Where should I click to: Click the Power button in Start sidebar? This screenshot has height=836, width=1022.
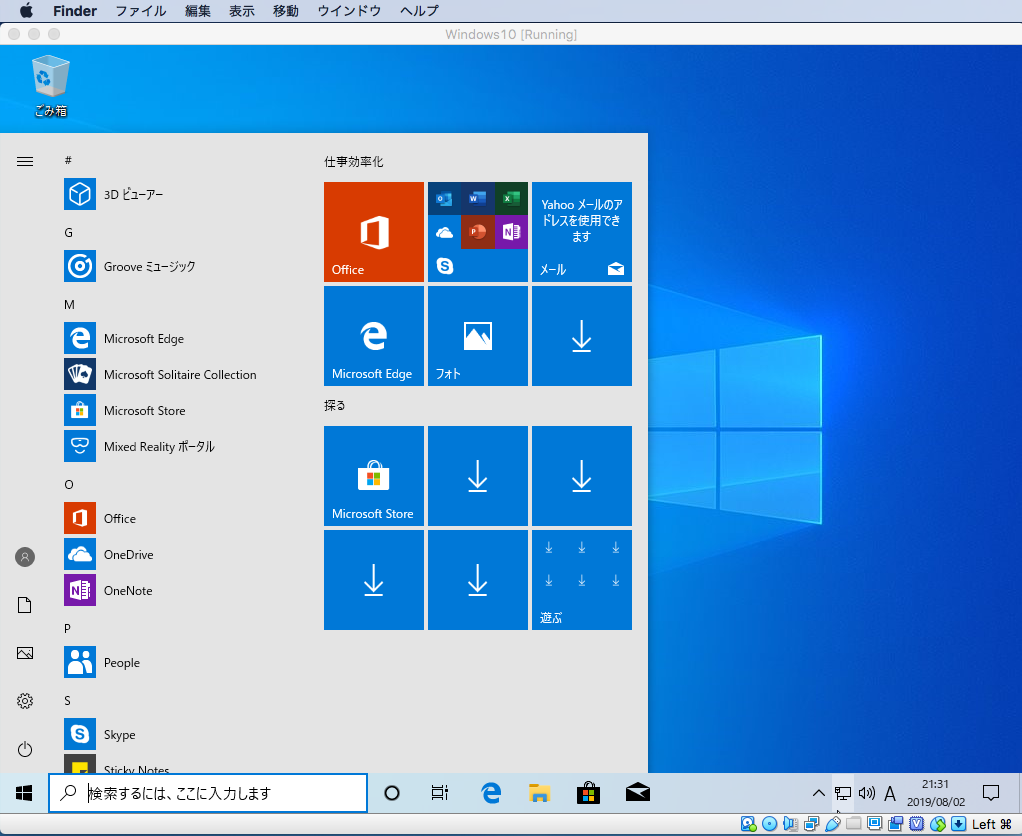25,749
